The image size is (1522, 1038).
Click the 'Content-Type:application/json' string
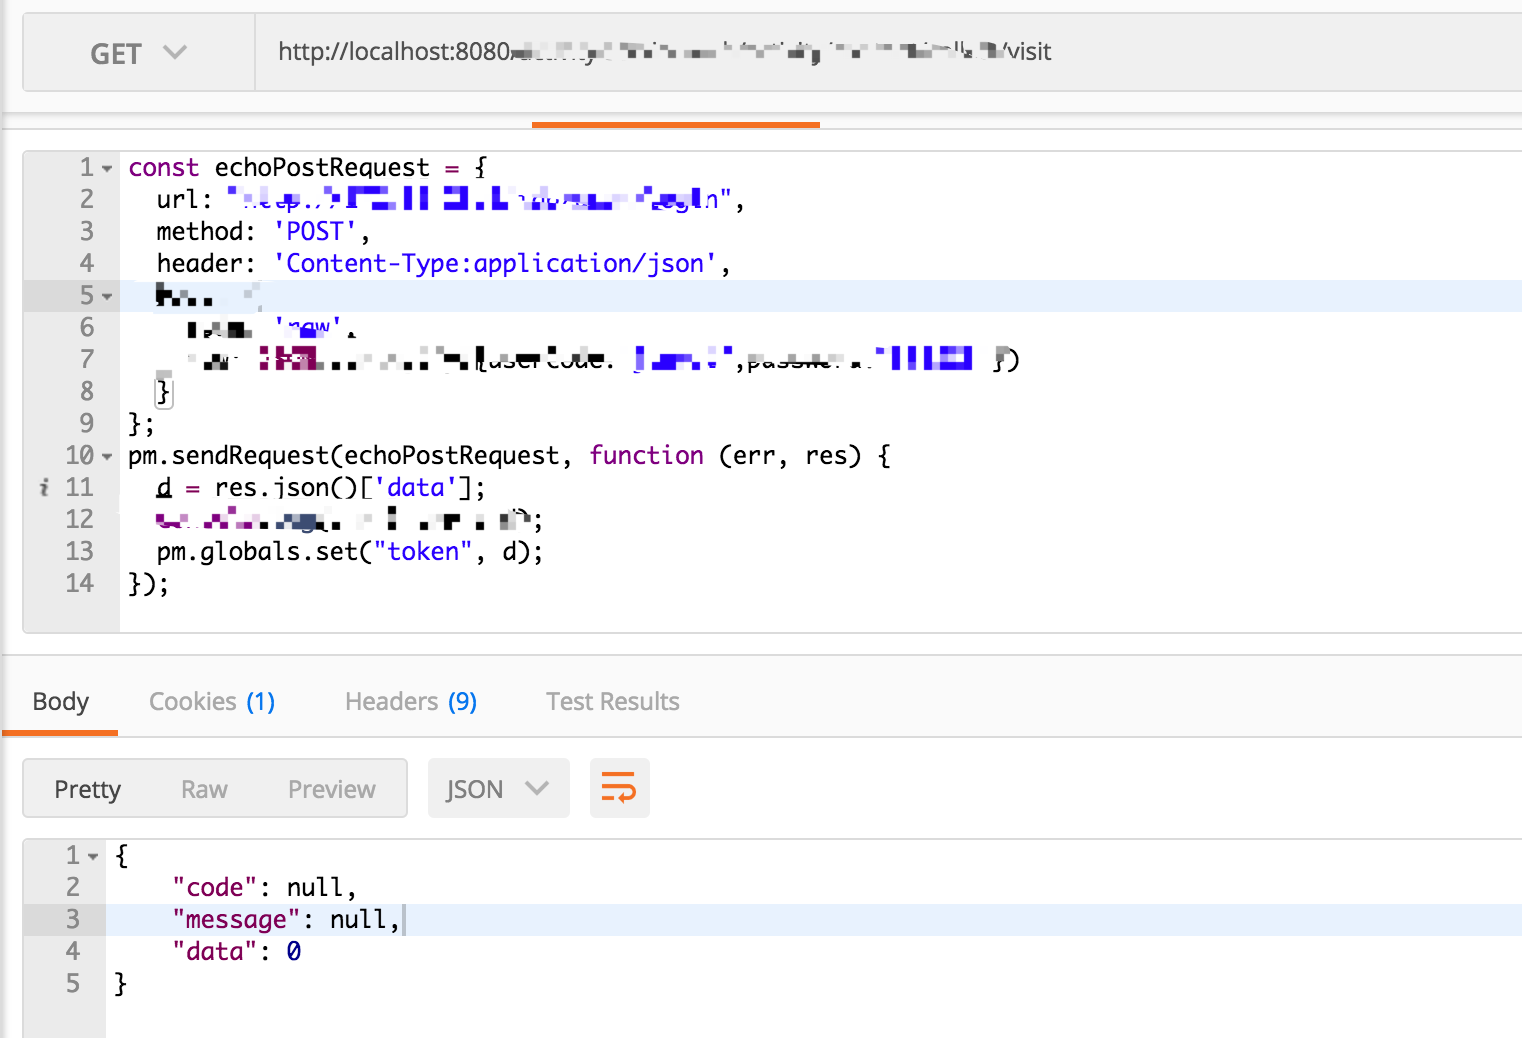[x=495, y=263]
